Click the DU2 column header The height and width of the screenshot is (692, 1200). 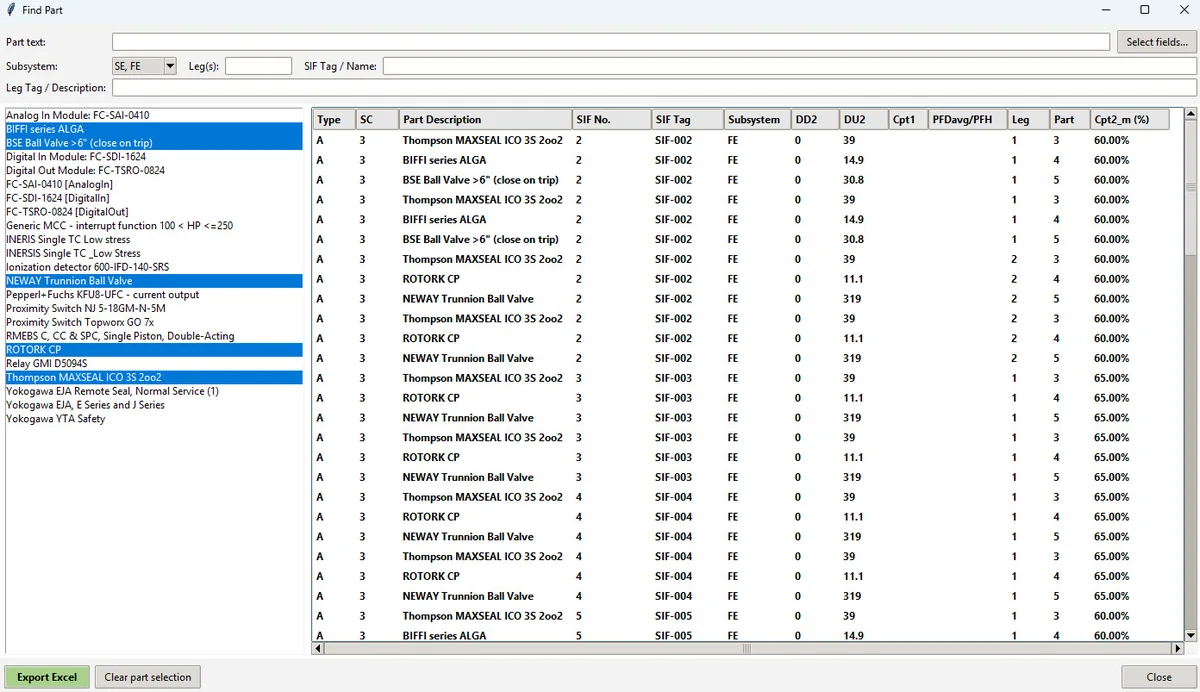pos(864,119)
